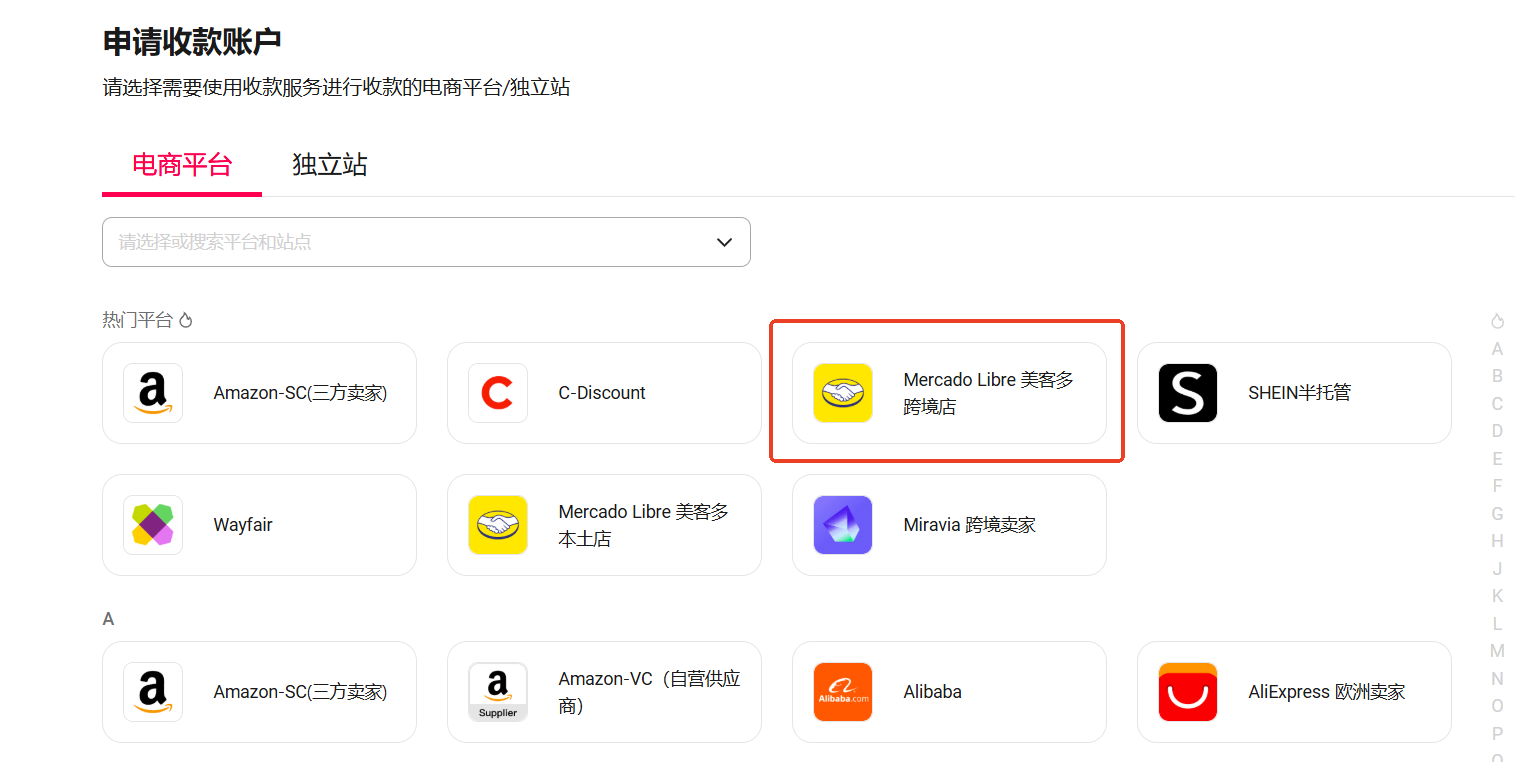Click the flame icon beside 热门平台 heading
This screenshot has width=1538, height=762.
point(185,320)
